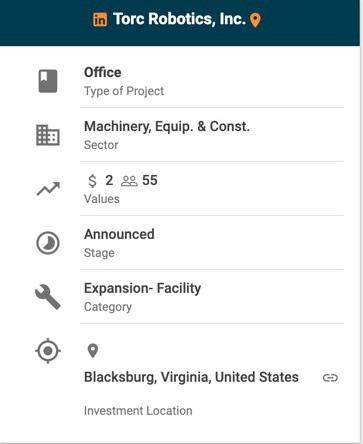This screenshot has width=363, height=444.
Task: Click the dollar sign investment value icon
Action: 92,181
